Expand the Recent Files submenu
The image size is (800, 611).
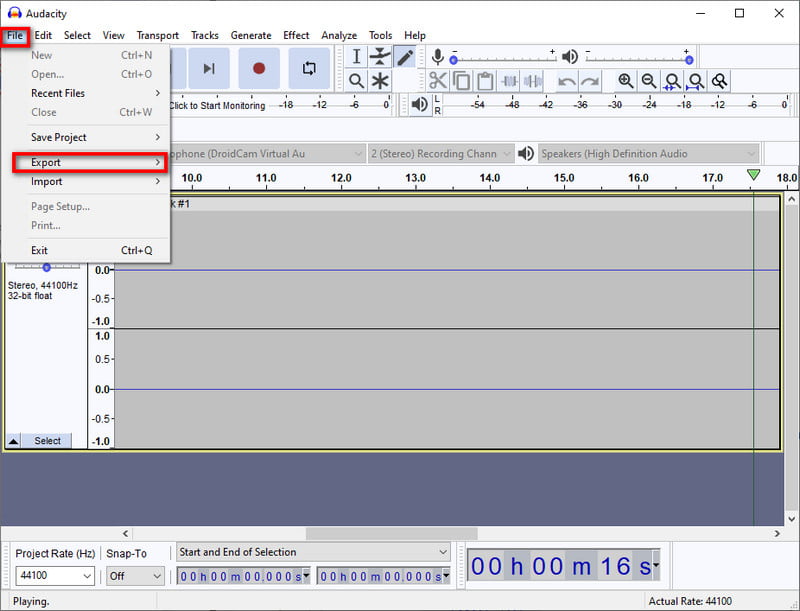(86, 93)
